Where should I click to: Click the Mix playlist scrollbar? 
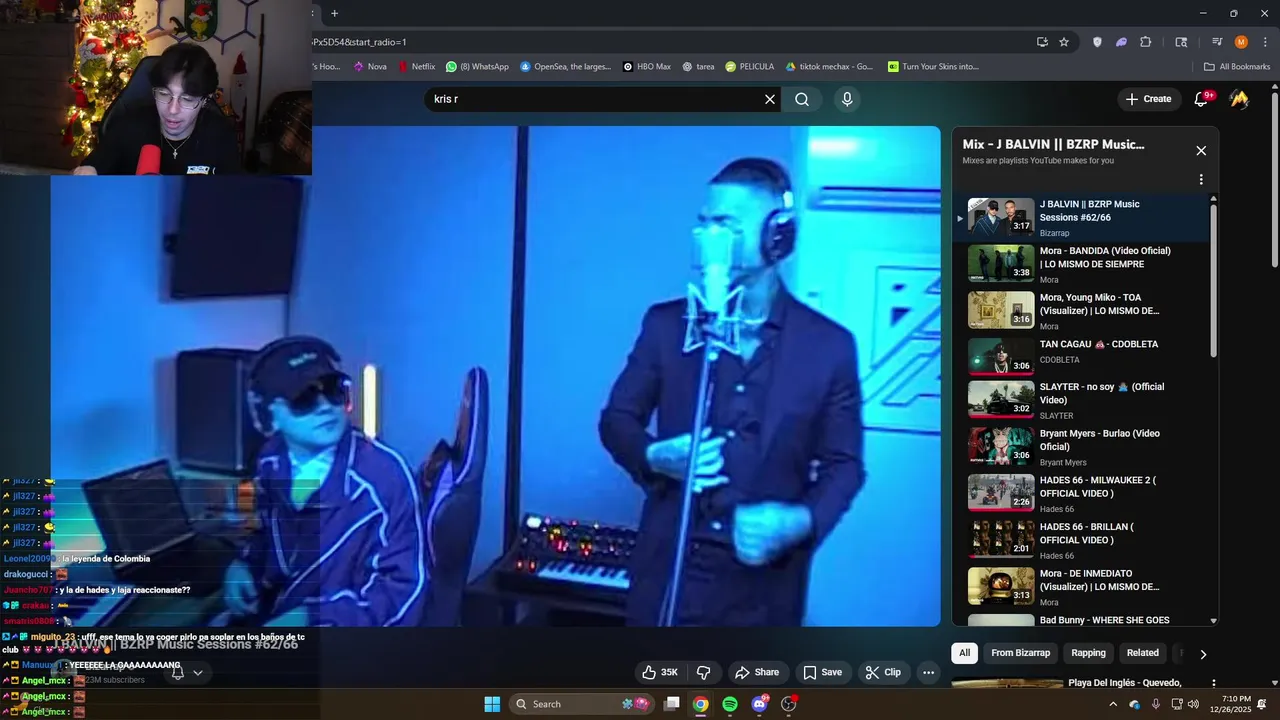(1214, 281)
